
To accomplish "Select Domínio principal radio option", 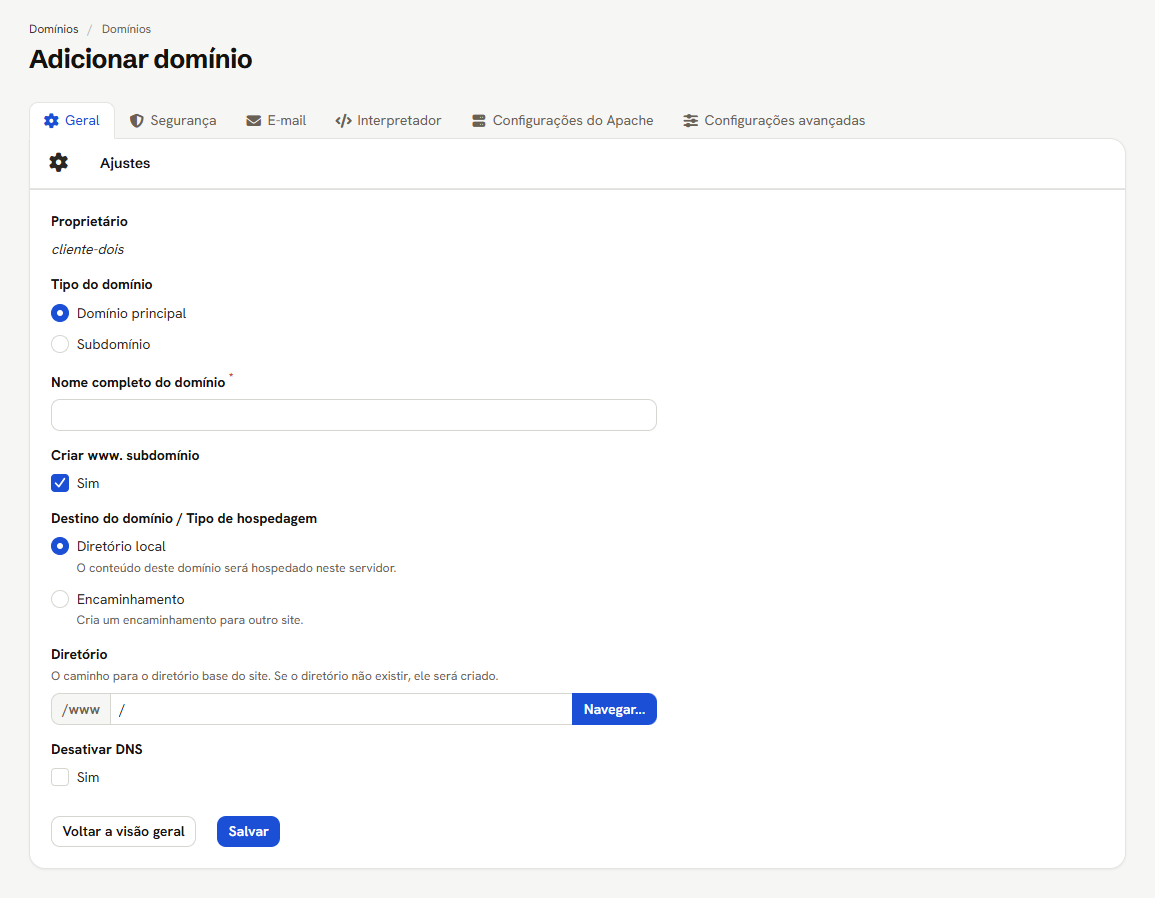I will point(60,313).
